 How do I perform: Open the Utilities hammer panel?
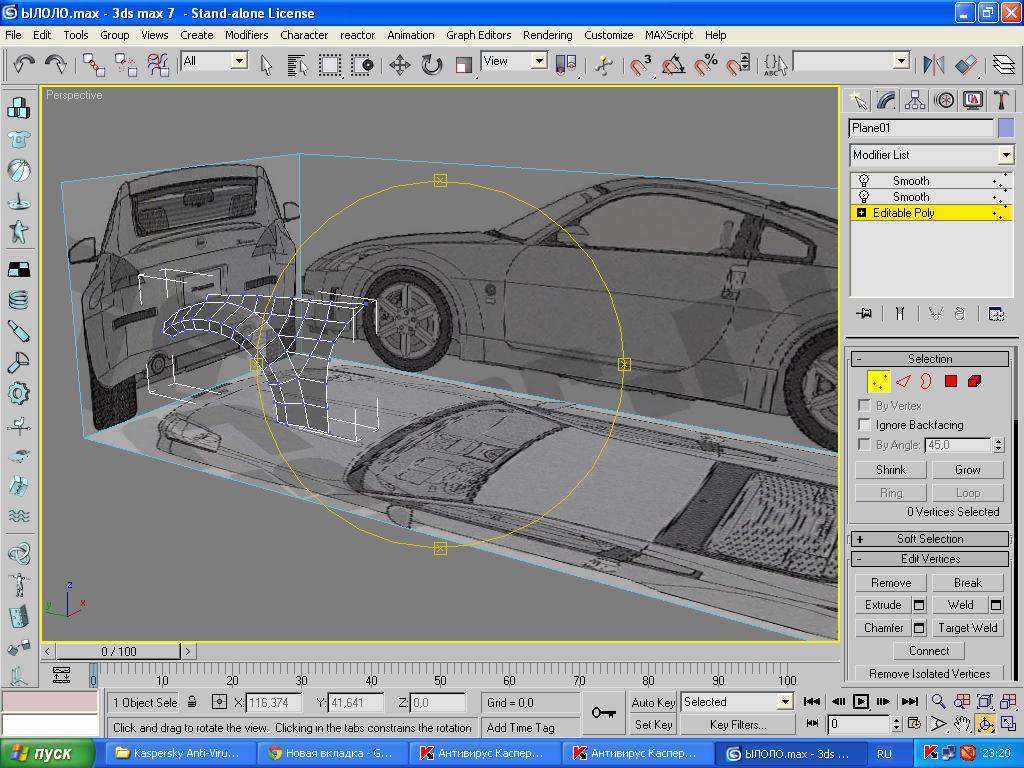(x=1001, y=100)
